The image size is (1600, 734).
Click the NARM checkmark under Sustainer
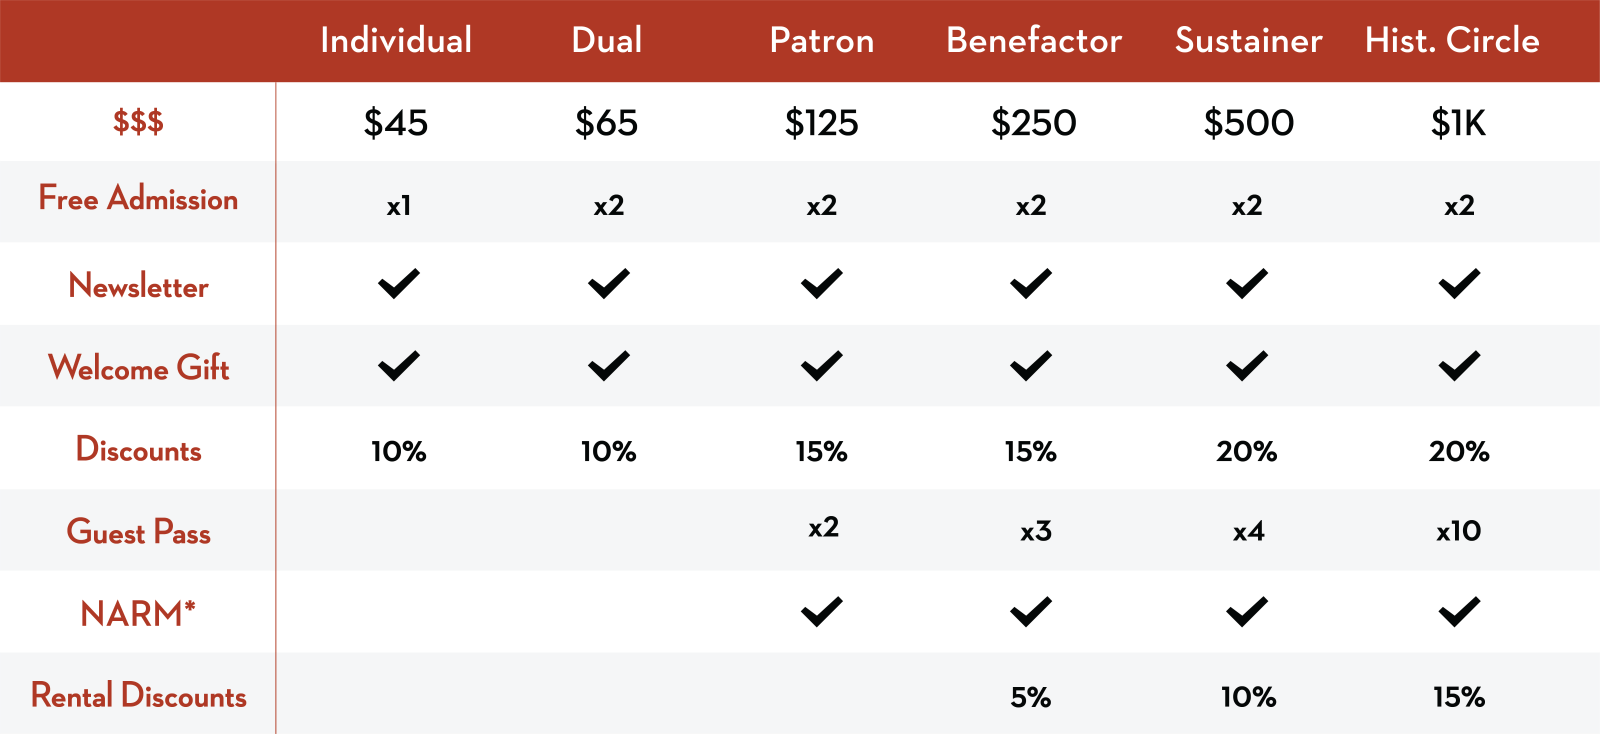(x=1247, y=611)
